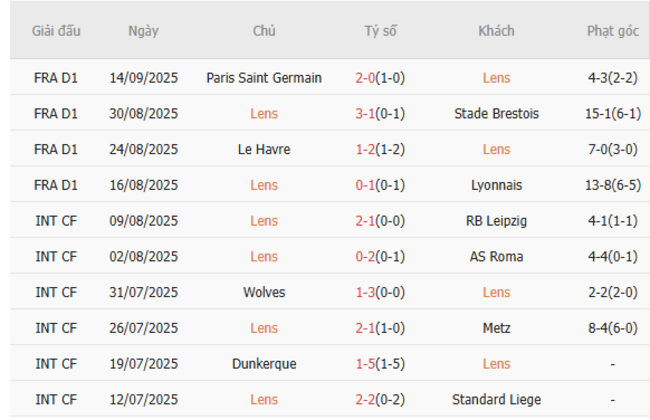Select Standard Liege team link
Screen dimensions: 650x420
pyautogui.click(x=496, y=400)
